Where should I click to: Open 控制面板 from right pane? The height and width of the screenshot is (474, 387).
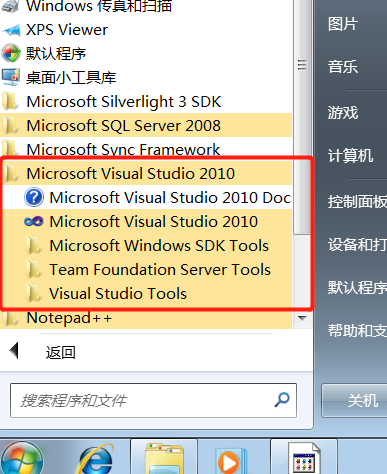coord(357,201)
